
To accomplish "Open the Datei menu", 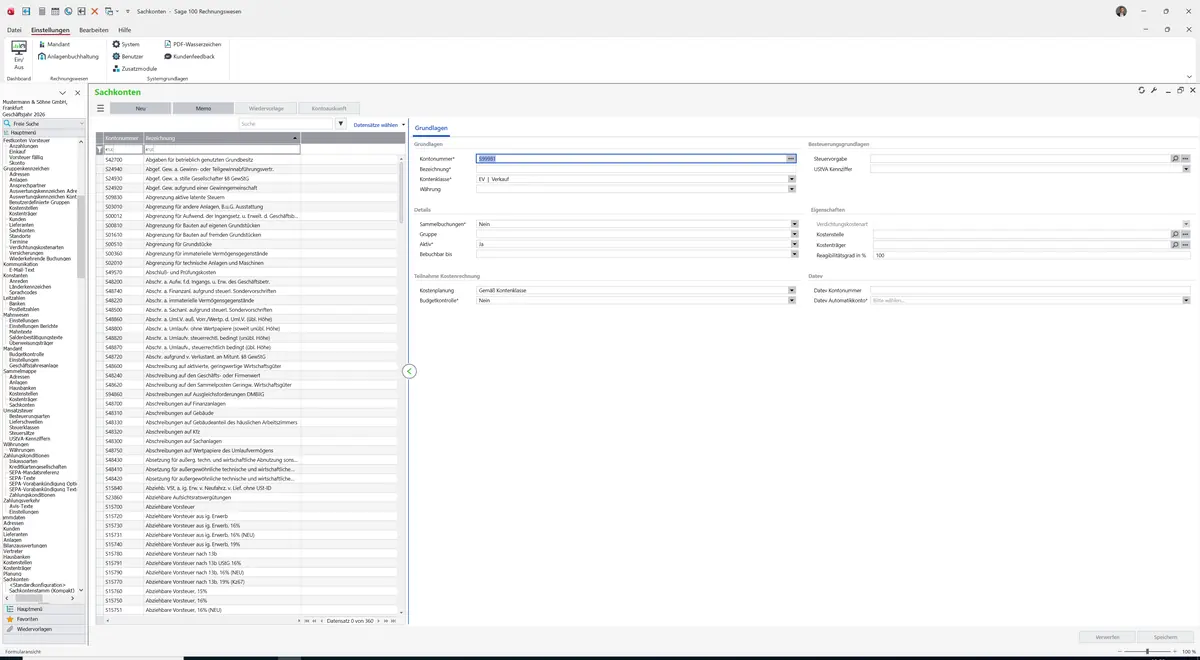I will 14,30.
